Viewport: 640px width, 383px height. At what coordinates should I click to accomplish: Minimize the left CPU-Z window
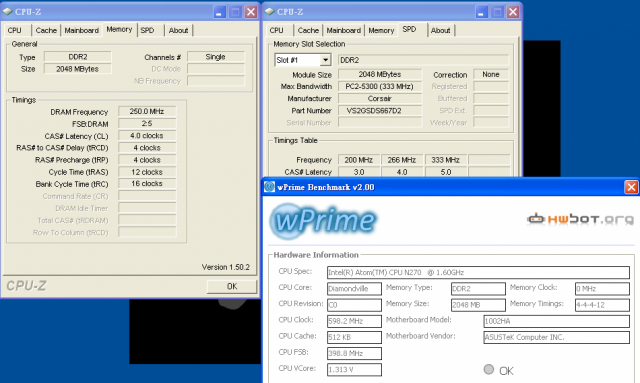(x=220, y=12)
